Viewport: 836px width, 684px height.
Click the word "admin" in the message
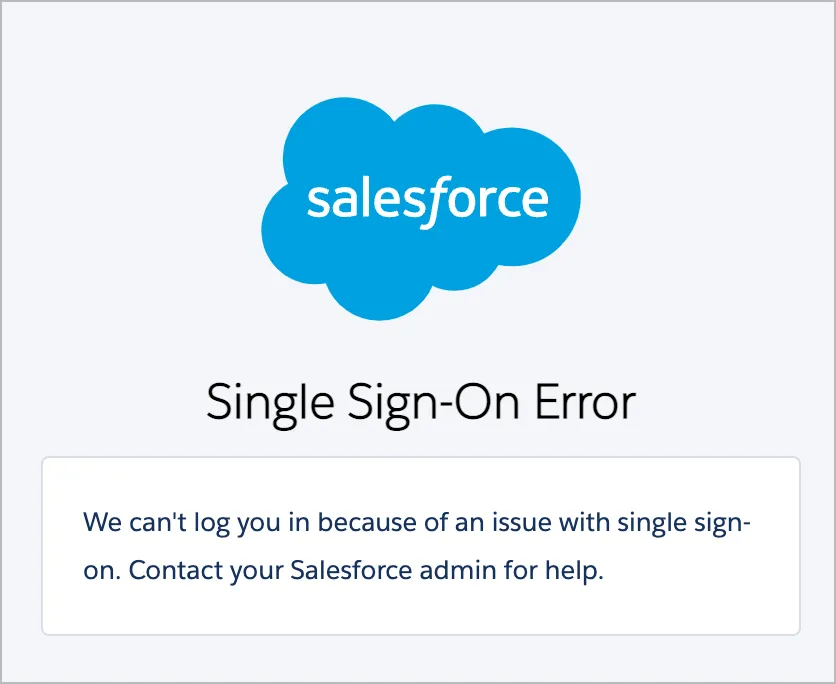click(443, 572)
